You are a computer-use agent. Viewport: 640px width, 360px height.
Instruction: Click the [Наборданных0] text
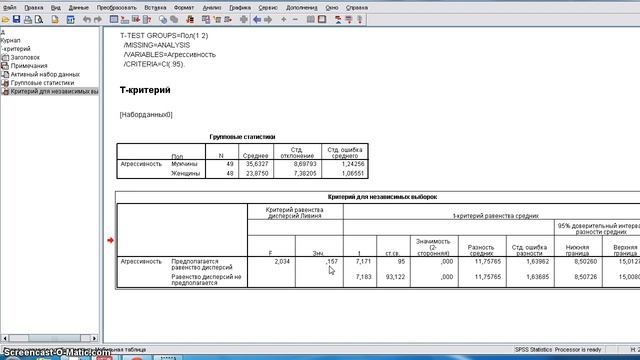tap(146, 115)
